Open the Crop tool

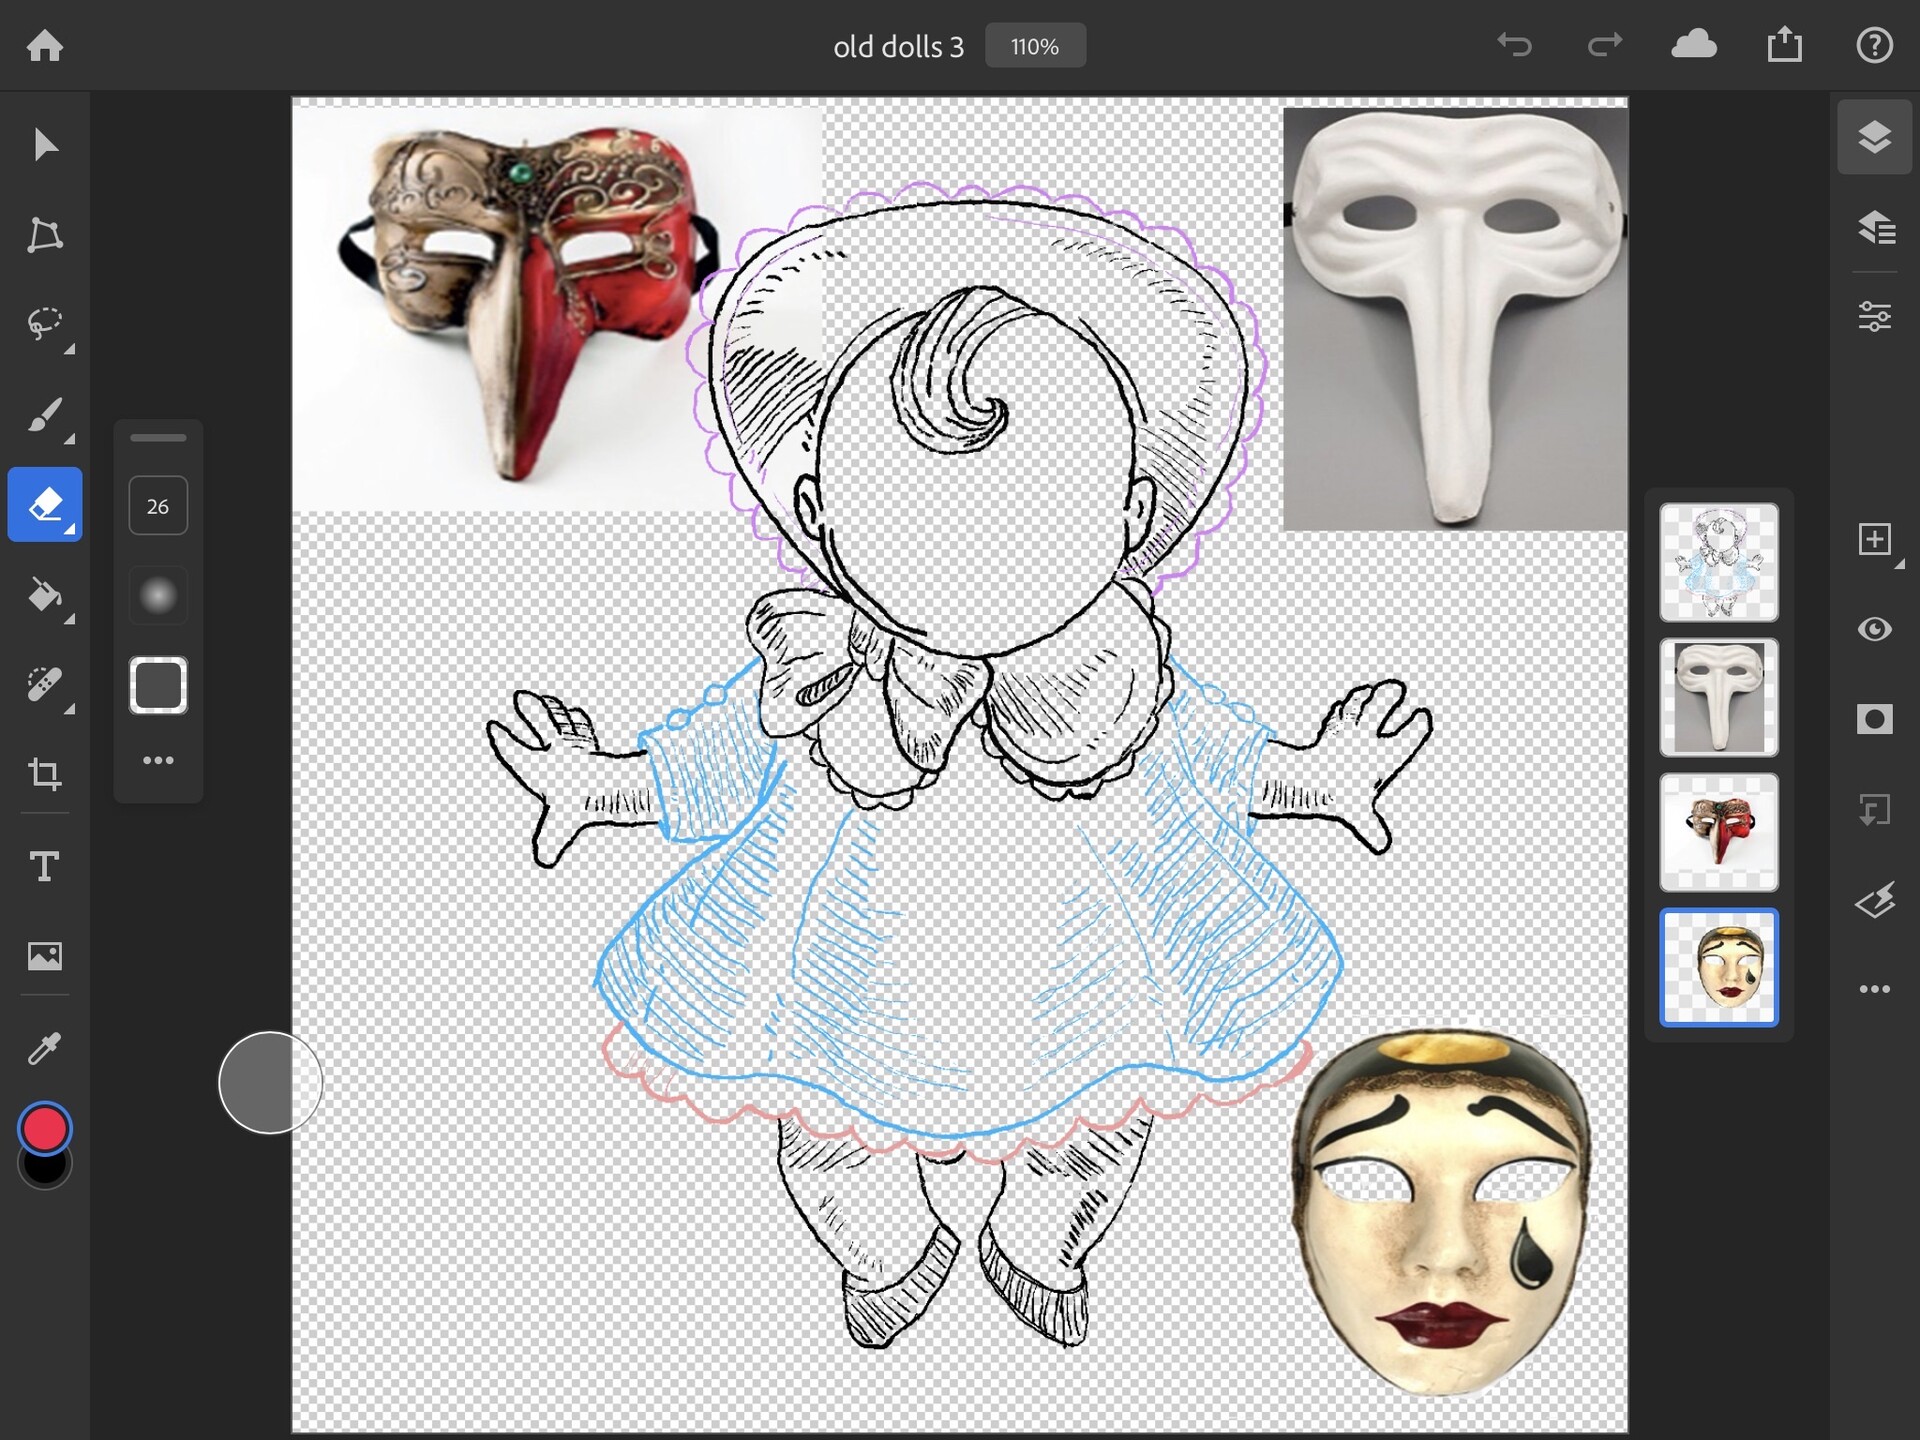pyautogui.click(x=45, y=774)
